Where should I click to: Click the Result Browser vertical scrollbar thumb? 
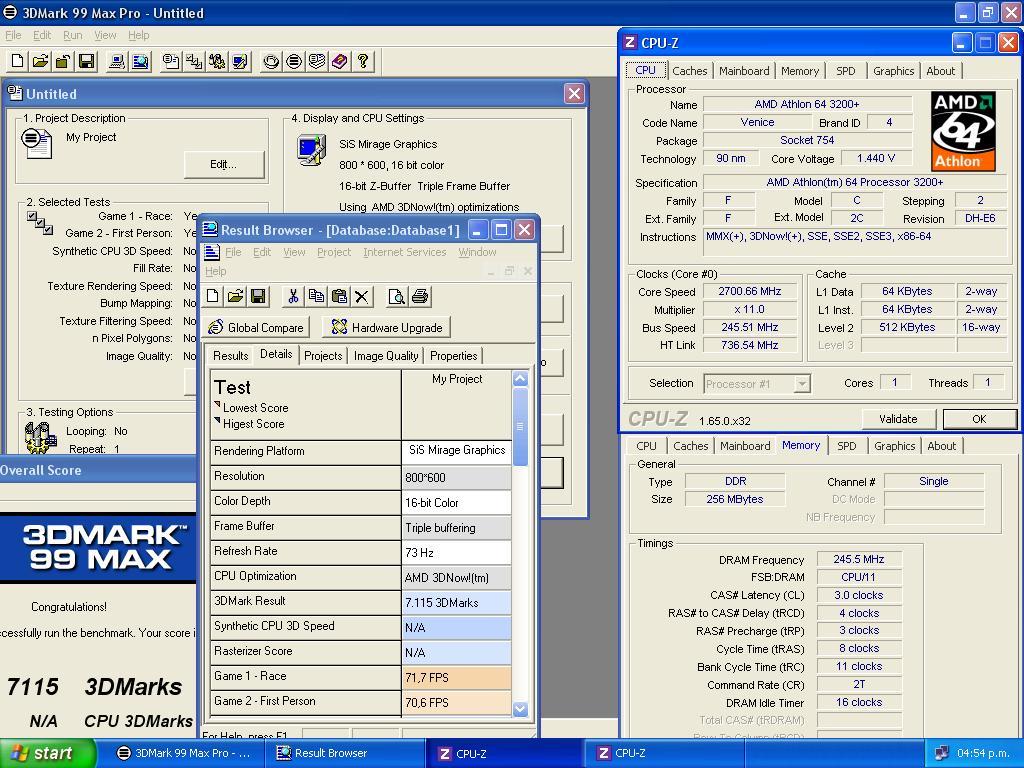click(520, 426)
